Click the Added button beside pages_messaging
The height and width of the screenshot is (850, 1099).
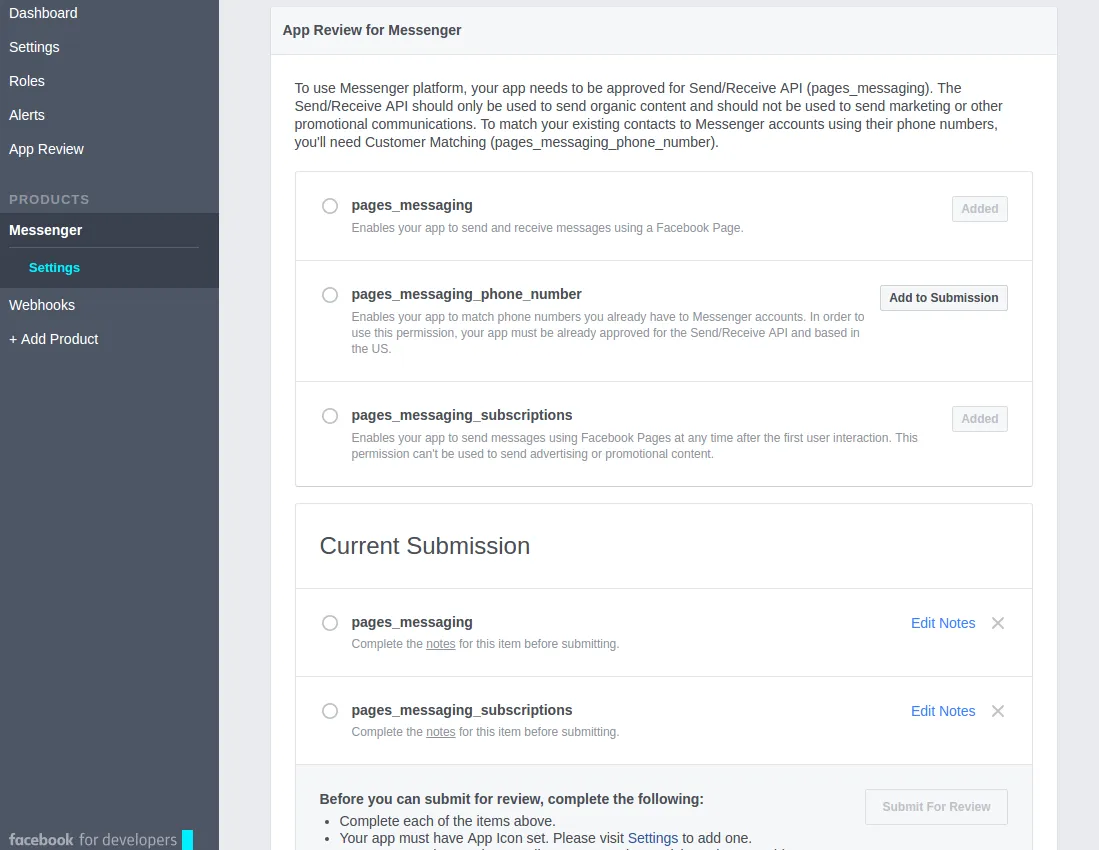point(979,209)
